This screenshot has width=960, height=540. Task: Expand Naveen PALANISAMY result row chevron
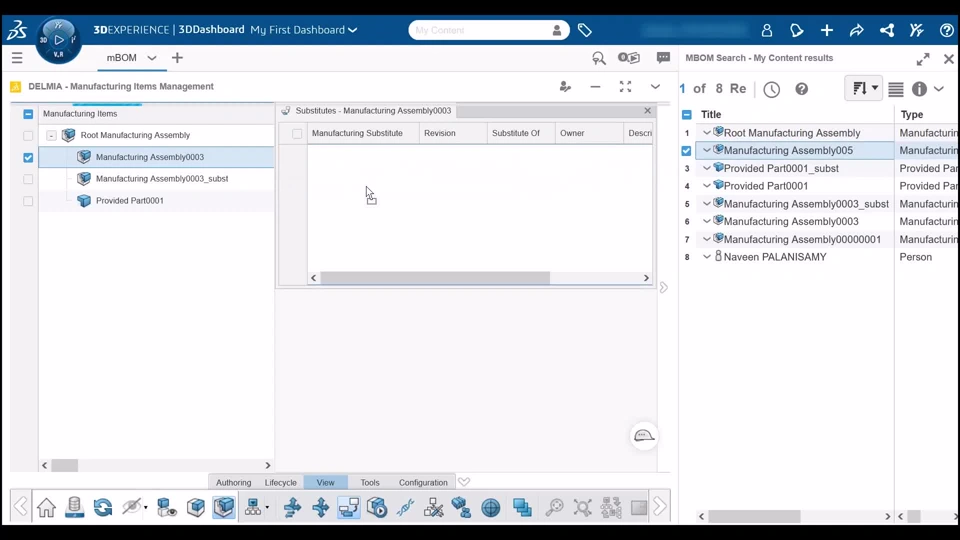point(707,257)
